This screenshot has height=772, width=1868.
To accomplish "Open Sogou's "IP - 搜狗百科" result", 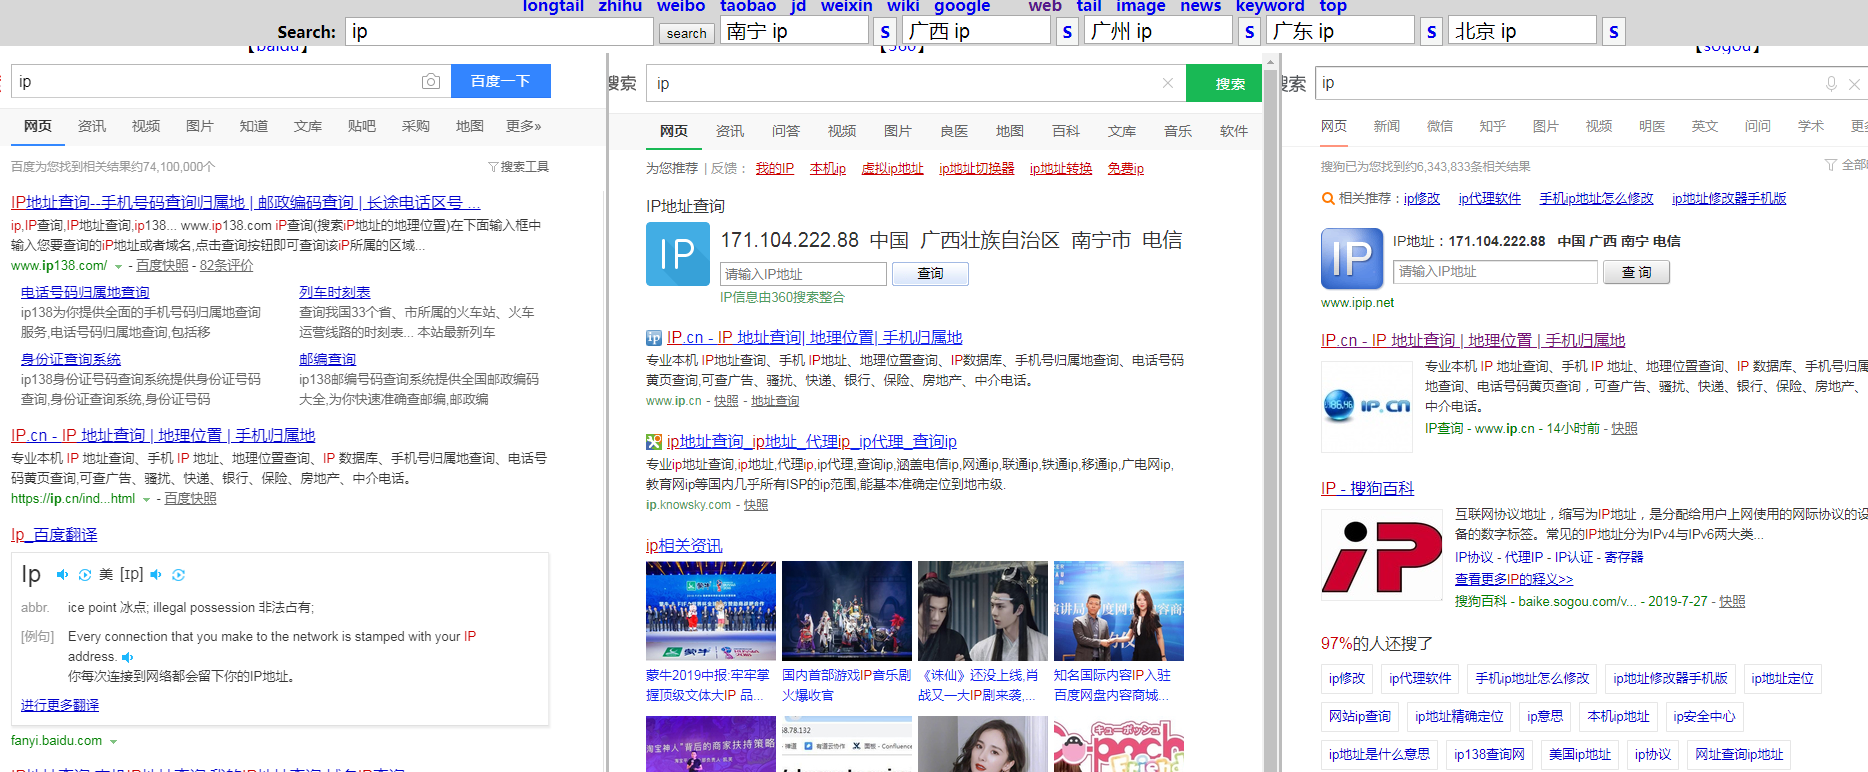I will click(1367, 488).
